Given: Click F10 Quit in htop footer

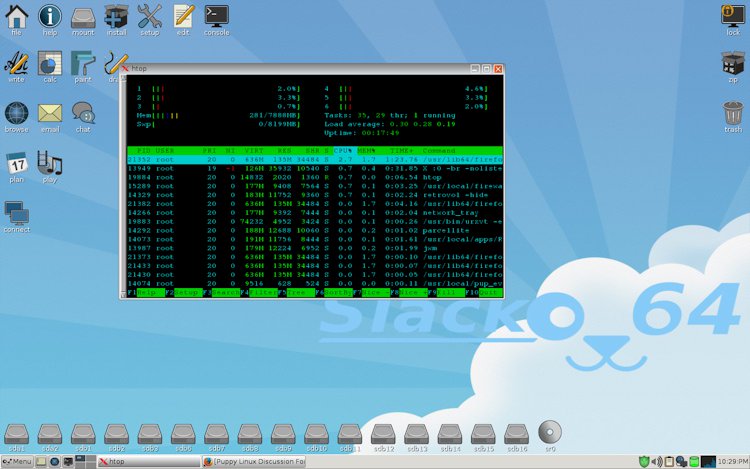Looking at the screenshot, I should (x=484, y=293).
